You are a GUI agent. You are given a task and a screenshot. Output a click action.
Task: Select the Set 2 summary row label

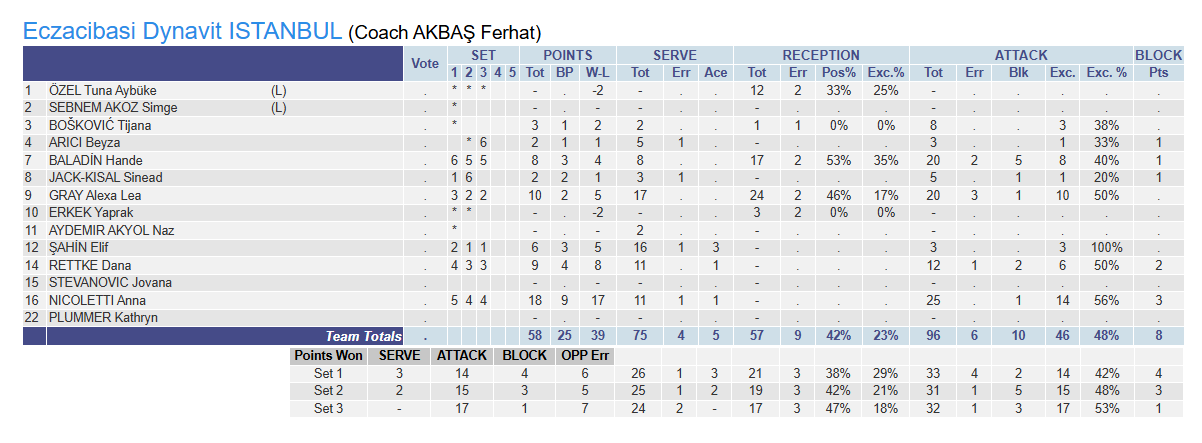coord(329,390)
